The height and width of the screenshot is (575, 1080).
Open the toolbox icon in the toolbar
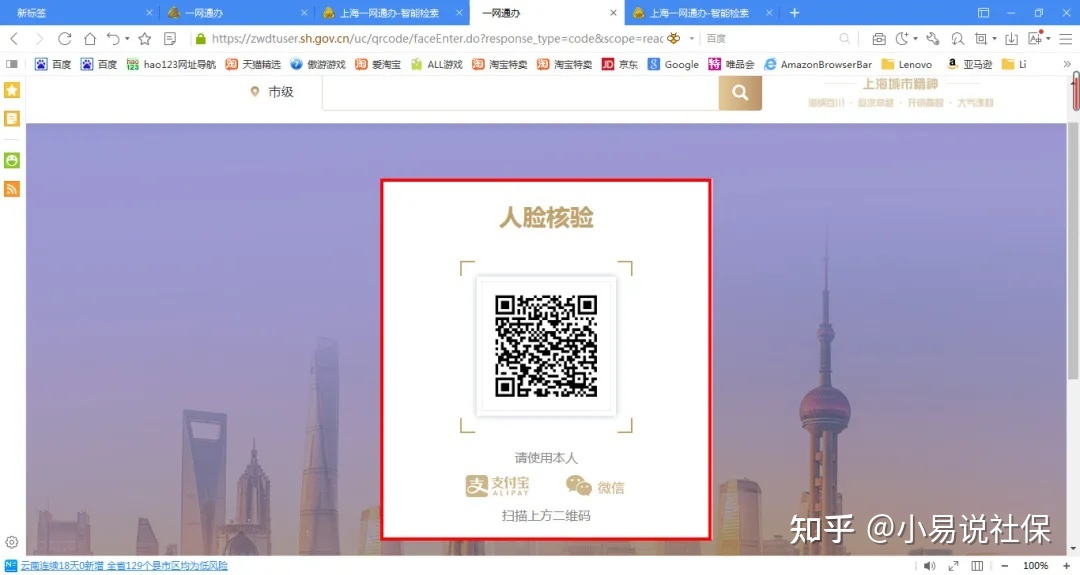click(879, 39)
